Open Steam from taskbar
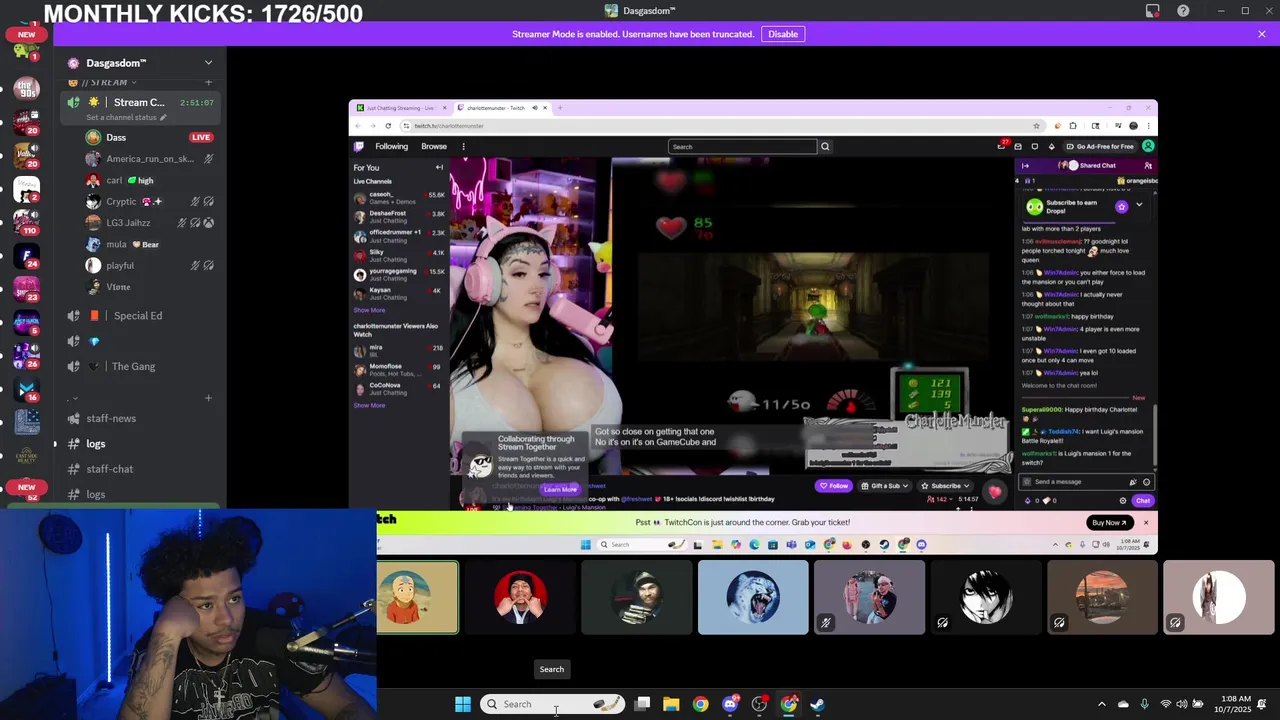 coord(818,704)
